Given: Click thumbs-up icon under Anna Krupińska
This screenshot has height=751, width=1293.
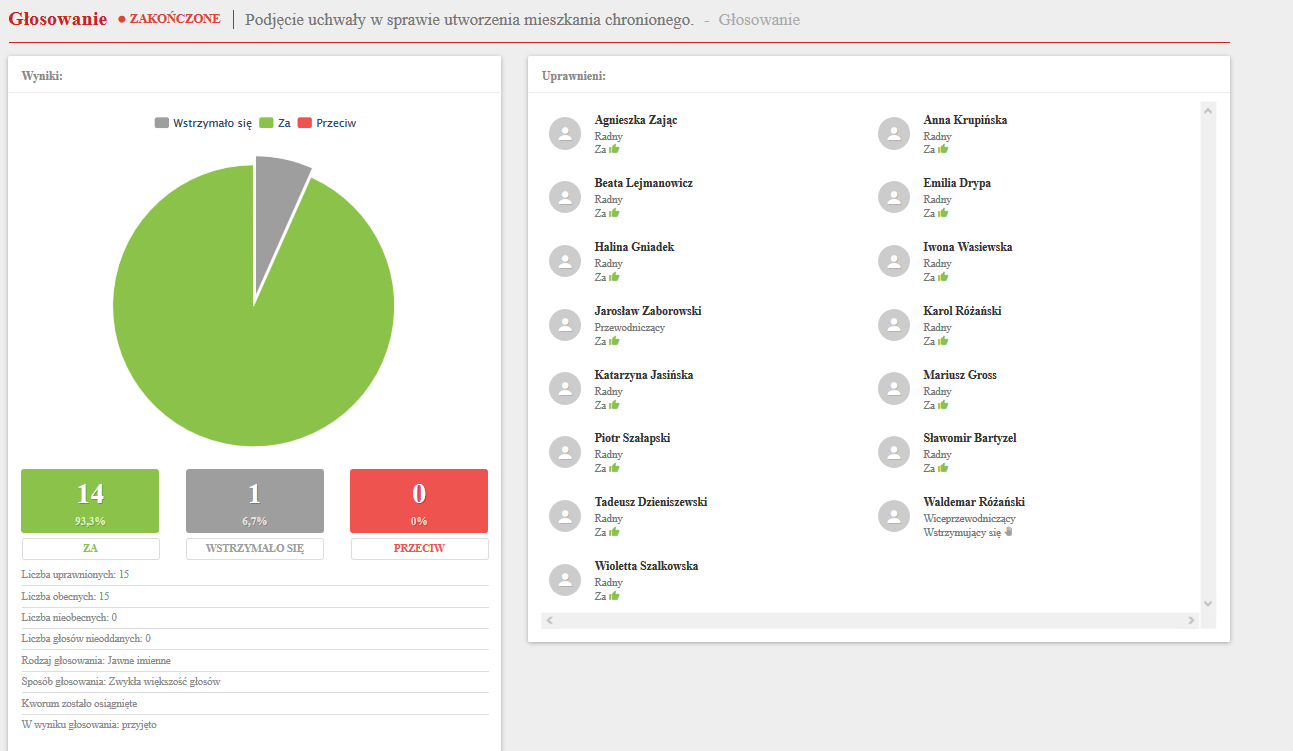Looking at the screenshot, I should [943, 149].
